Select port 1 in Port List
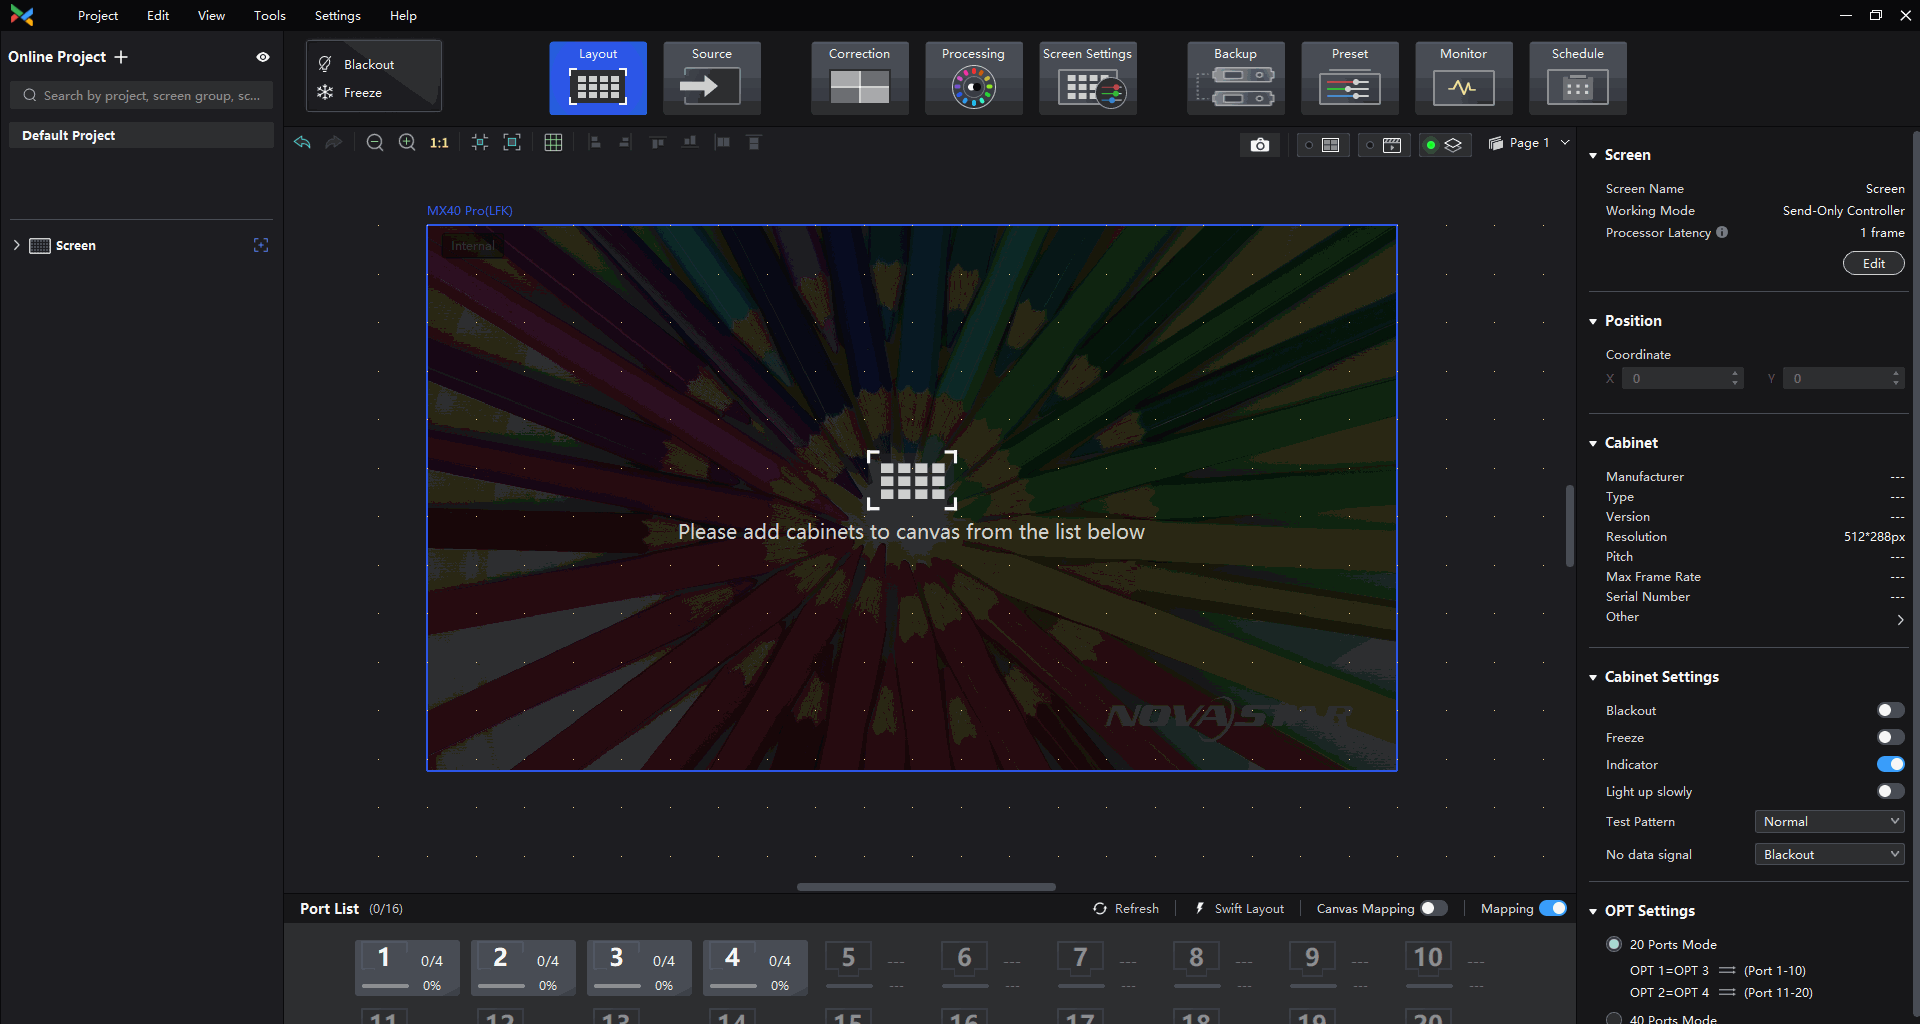 [x=408, y=967]
